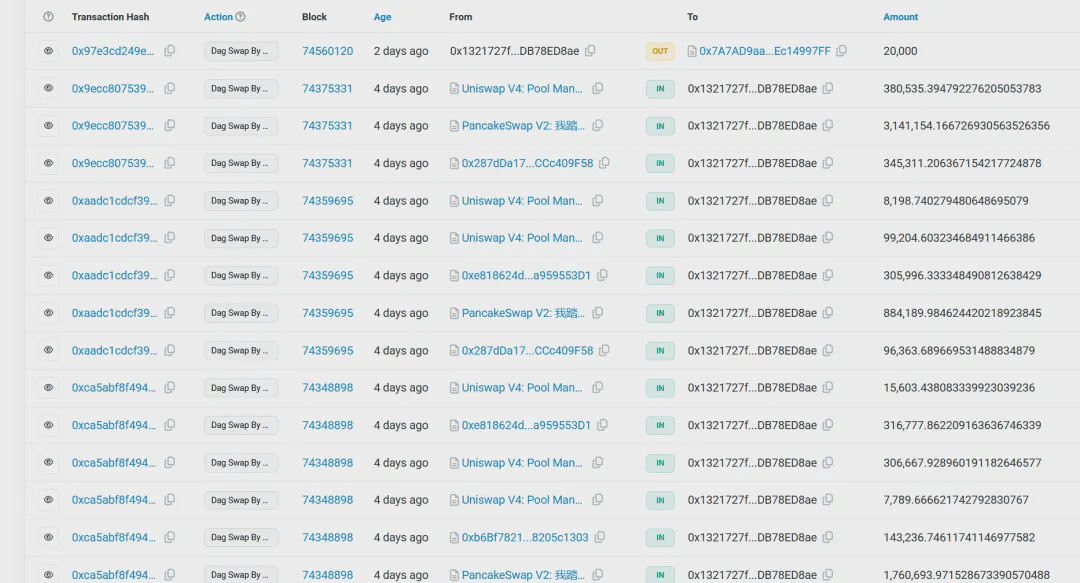Image resolution: width=1080 pixels, height=583 pixels.
Task: Click the contract icon before 0xb6Bf7821...8205c1303
Action: point(454,538)
